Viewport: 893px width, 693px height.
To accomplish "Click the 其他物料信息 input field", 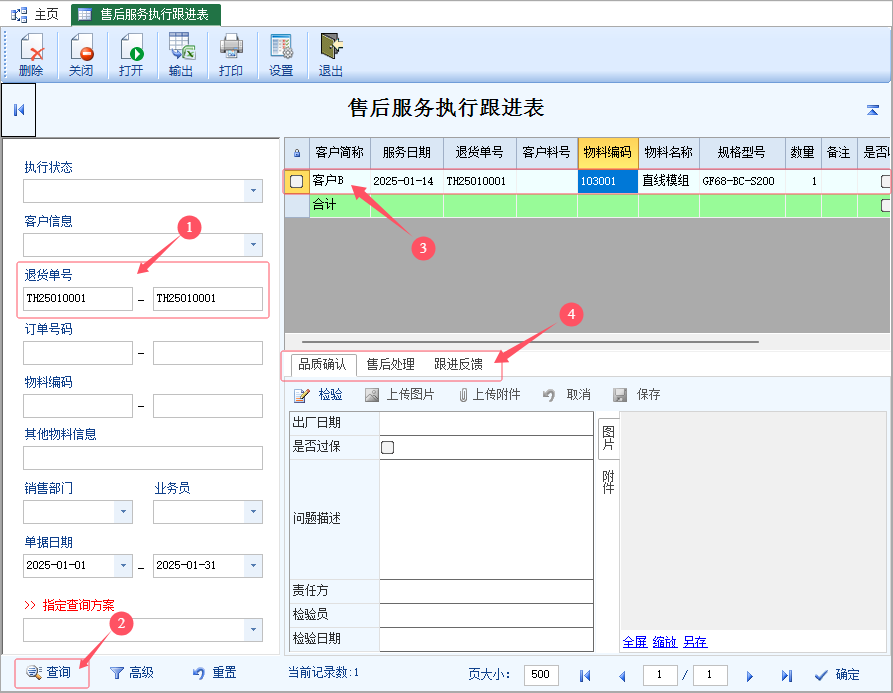I will (x=143, y=458).
